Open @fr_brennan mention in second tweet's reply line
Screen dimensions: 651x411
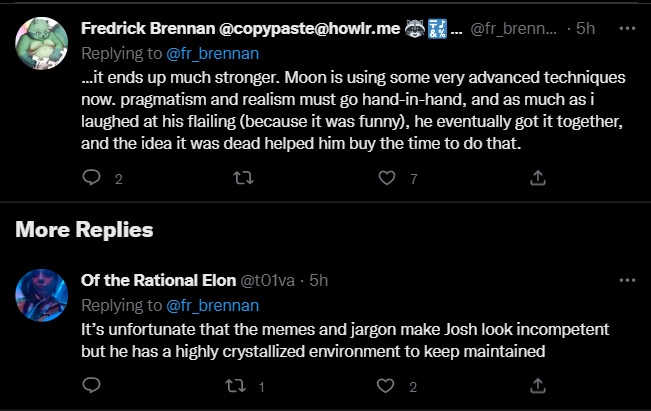212,304
